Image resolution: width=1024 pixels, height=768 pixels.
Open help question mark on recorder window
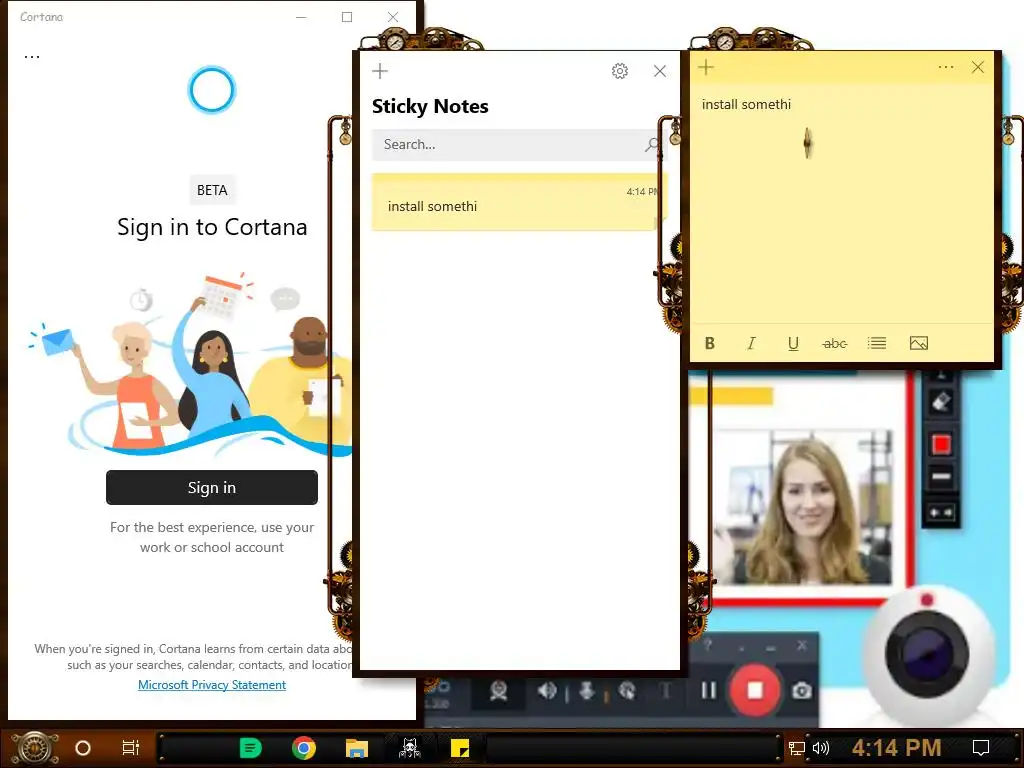click(x=708, y=645)
